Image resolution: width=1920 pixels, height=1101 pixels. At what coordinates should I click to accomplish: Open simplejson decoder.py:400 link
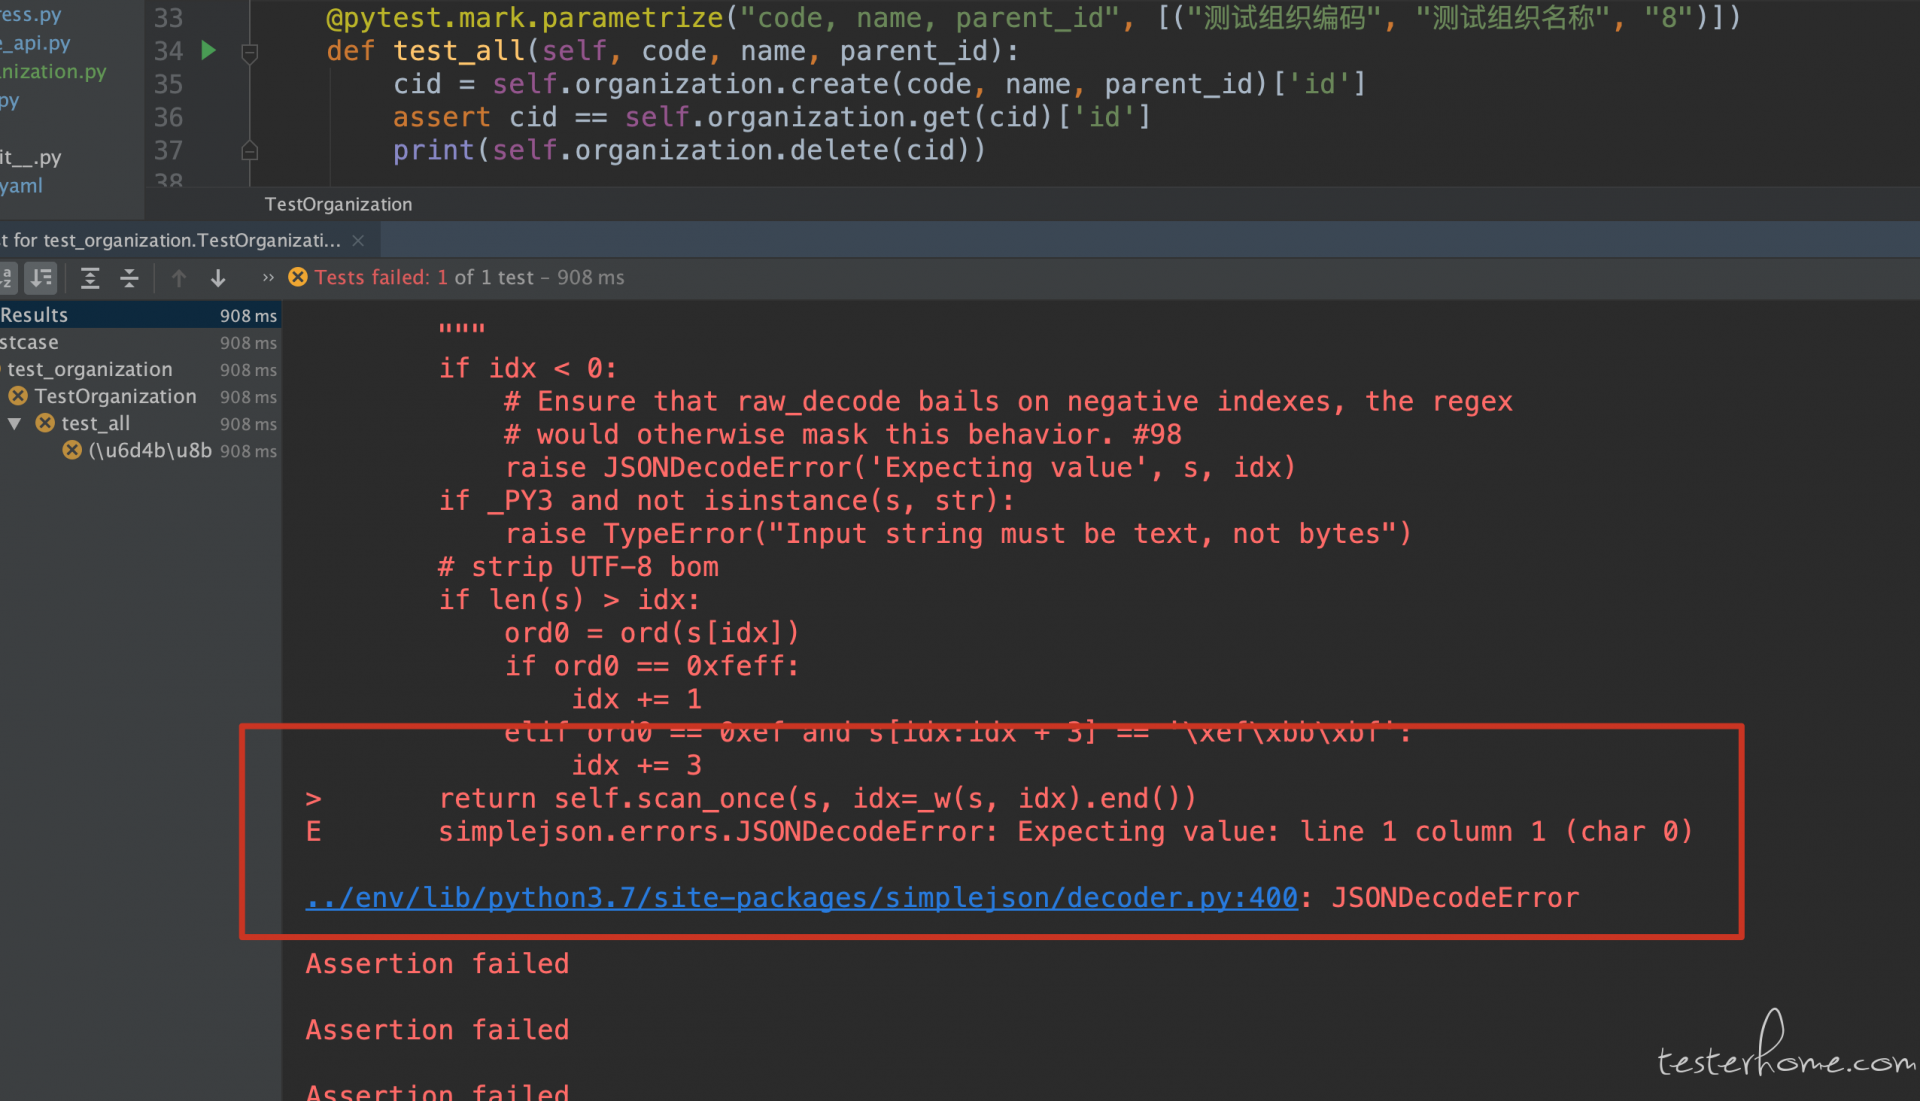point(801,898)
